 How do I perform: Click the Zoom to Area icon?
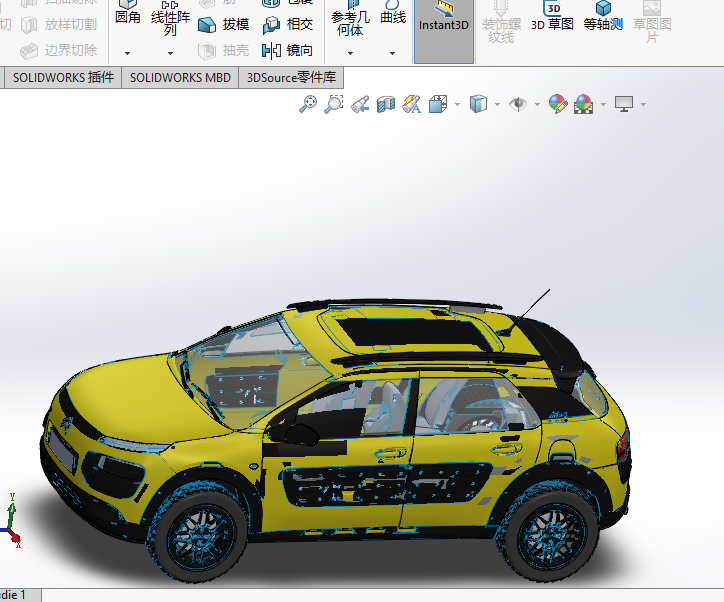coord(333,104)
